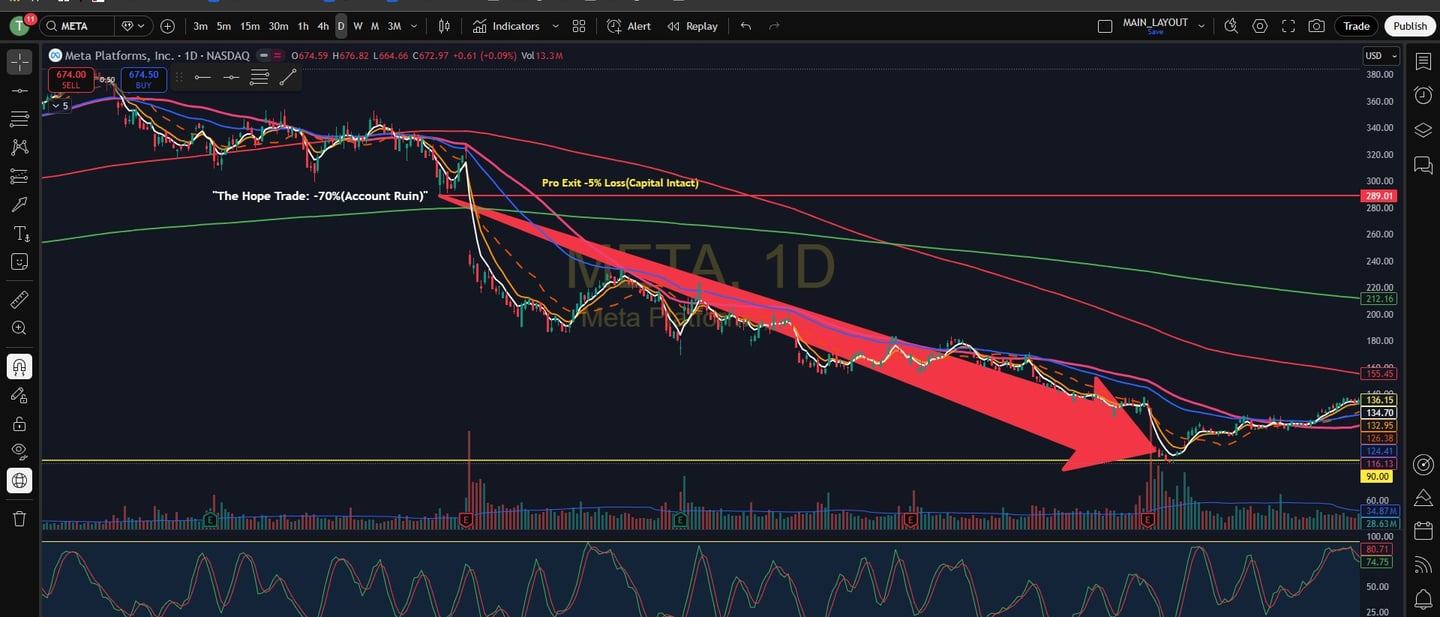Click the 674.00 SELL button

click(x=71, y=79)
